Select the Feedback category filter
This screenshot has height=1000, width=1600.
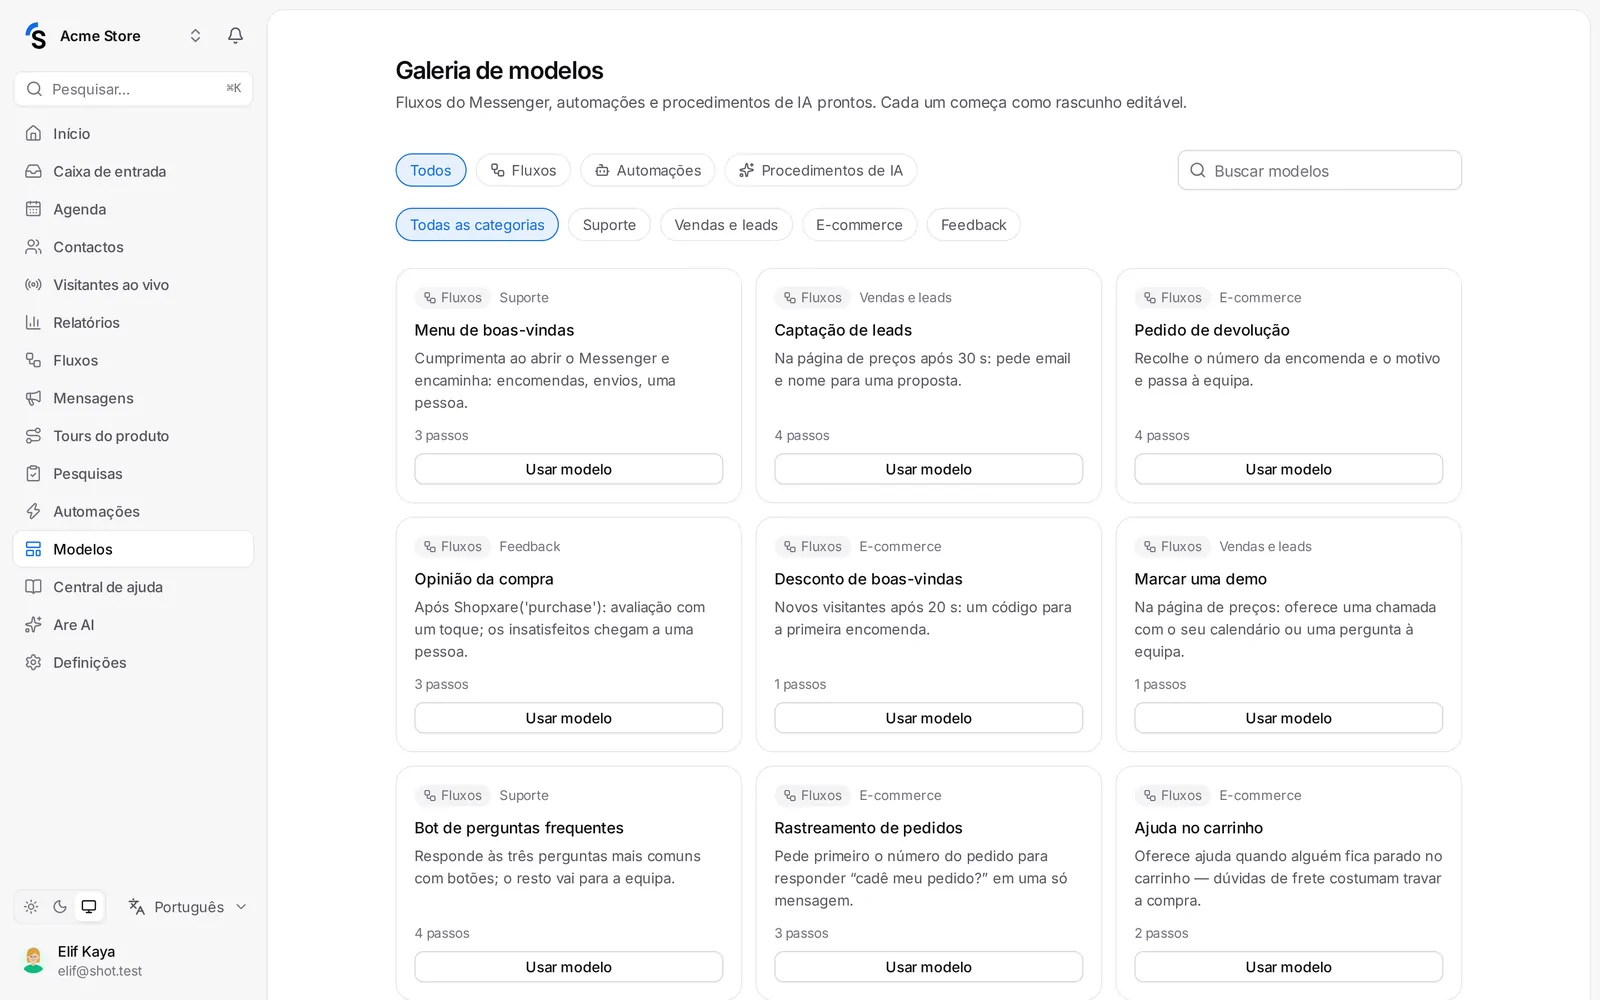[x=973, y=225]
